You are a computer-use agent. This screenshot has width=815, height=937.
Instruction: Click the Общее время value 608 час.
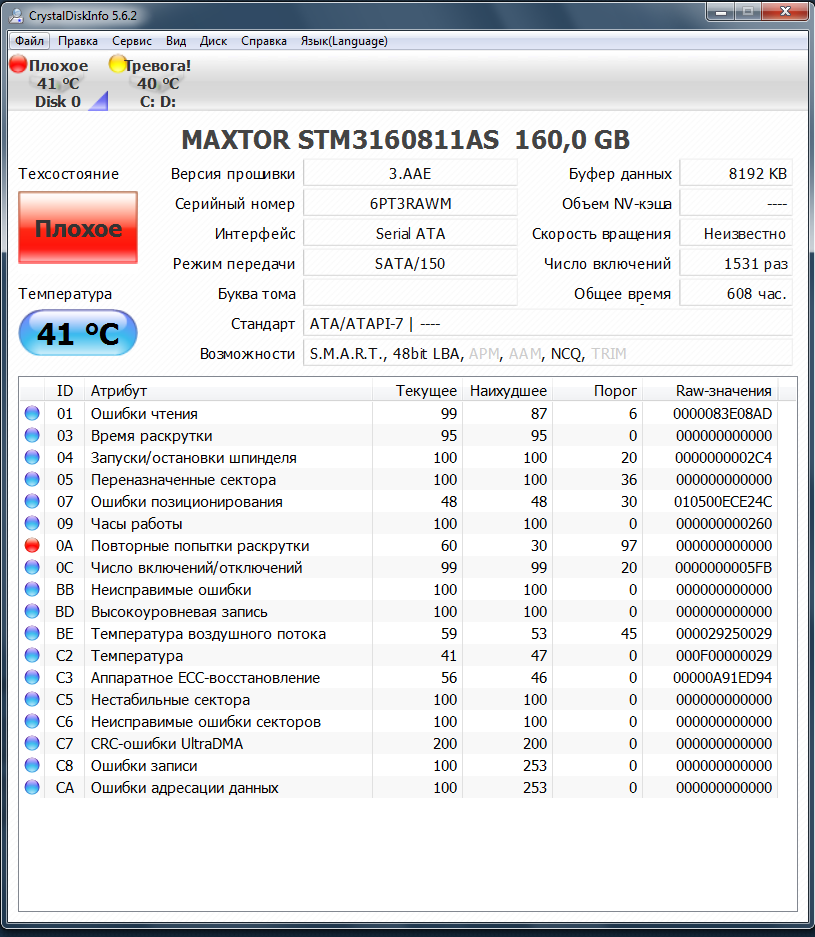coord(736,293)
